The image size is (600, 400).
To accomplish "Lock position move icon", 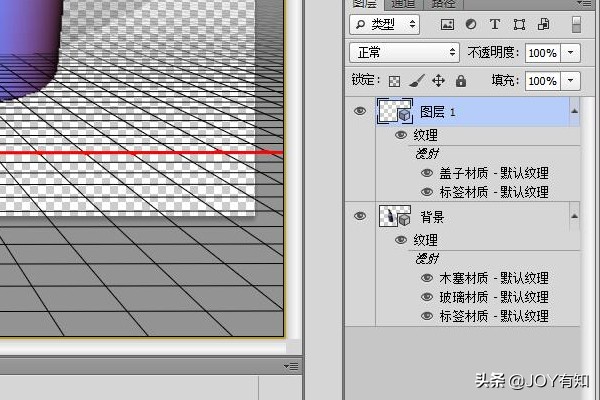I will pos(439,81).
